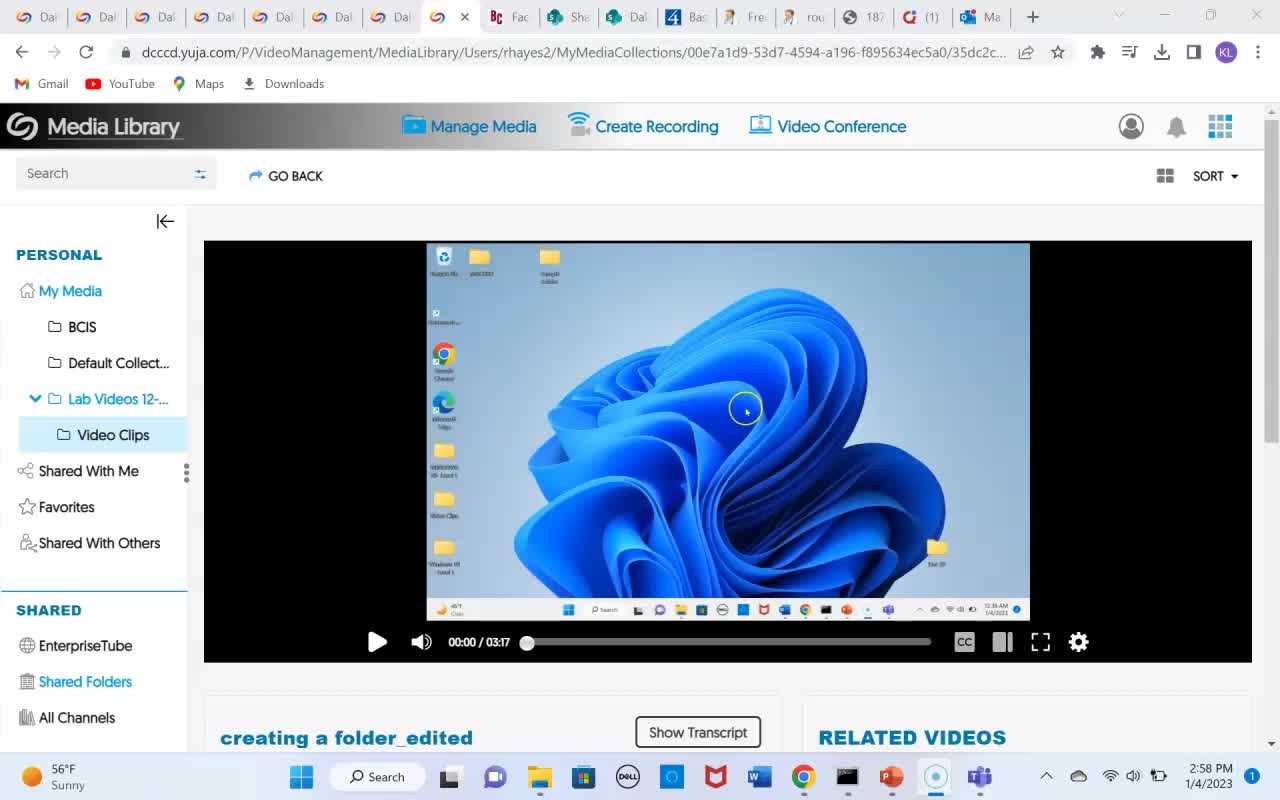
Task: Open the BCIS folder
Action: [72, 327]
